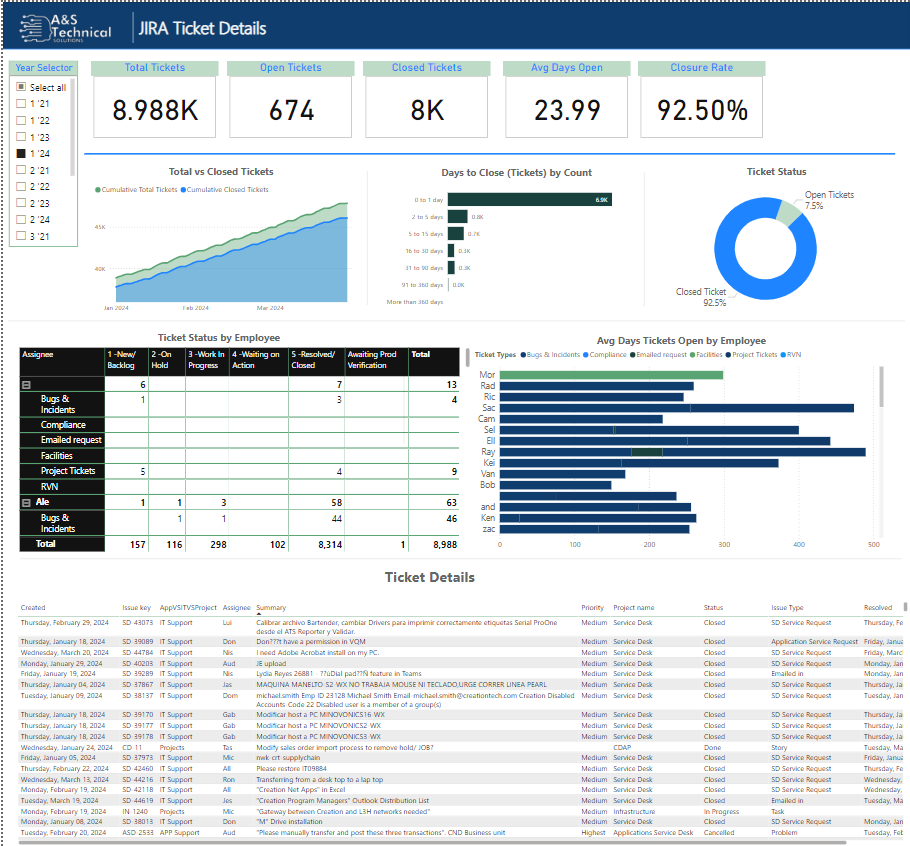Check the 1 '22 period checkbox
Image resolution: width=910 pixels, height=846 pixels.
(21, 120)
